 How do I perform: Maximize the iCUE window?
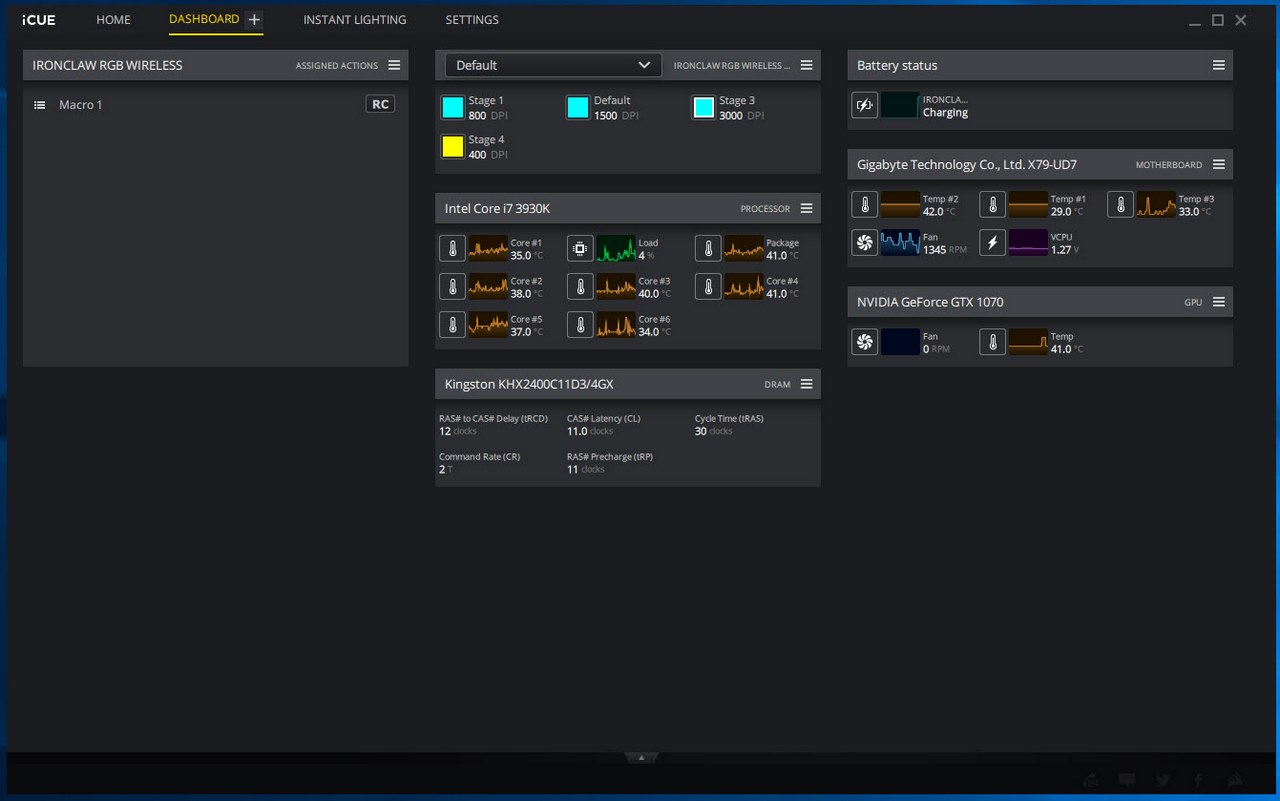click(x=1218, y=20)
